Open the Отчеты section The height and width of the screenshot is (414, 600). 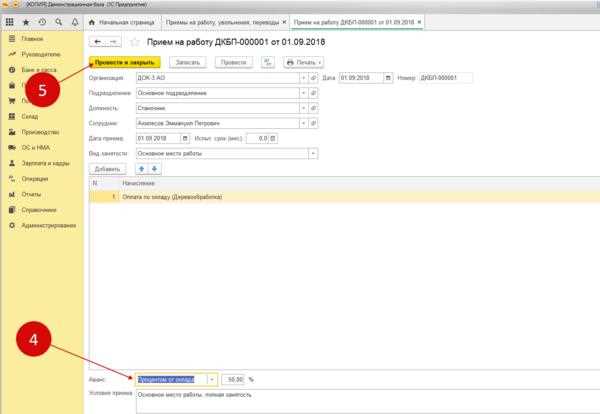(31, 194)
